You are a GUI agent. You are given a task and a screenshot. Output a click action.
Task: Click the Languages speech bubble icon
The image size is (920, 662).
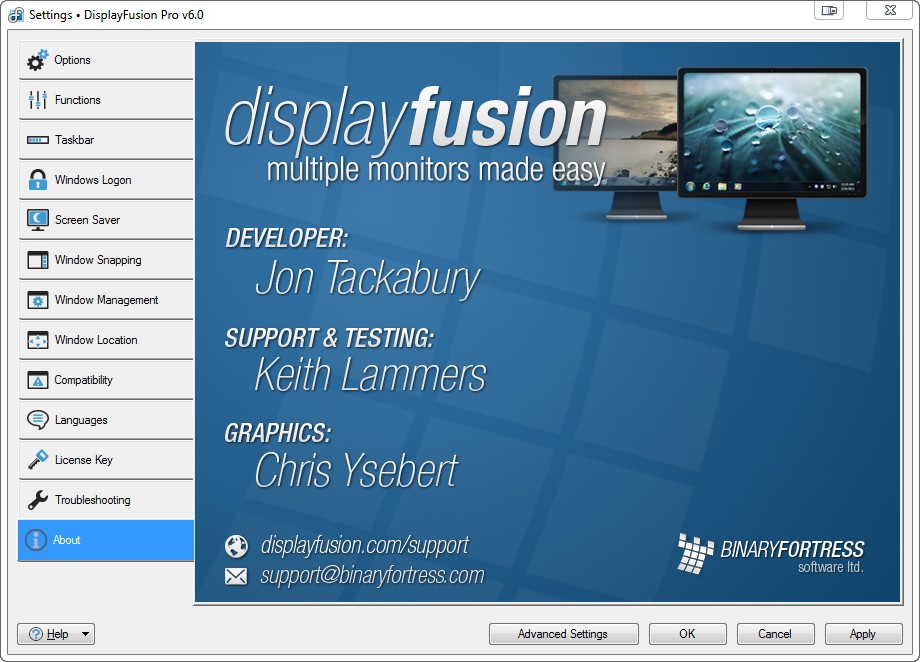coord(38,420)
